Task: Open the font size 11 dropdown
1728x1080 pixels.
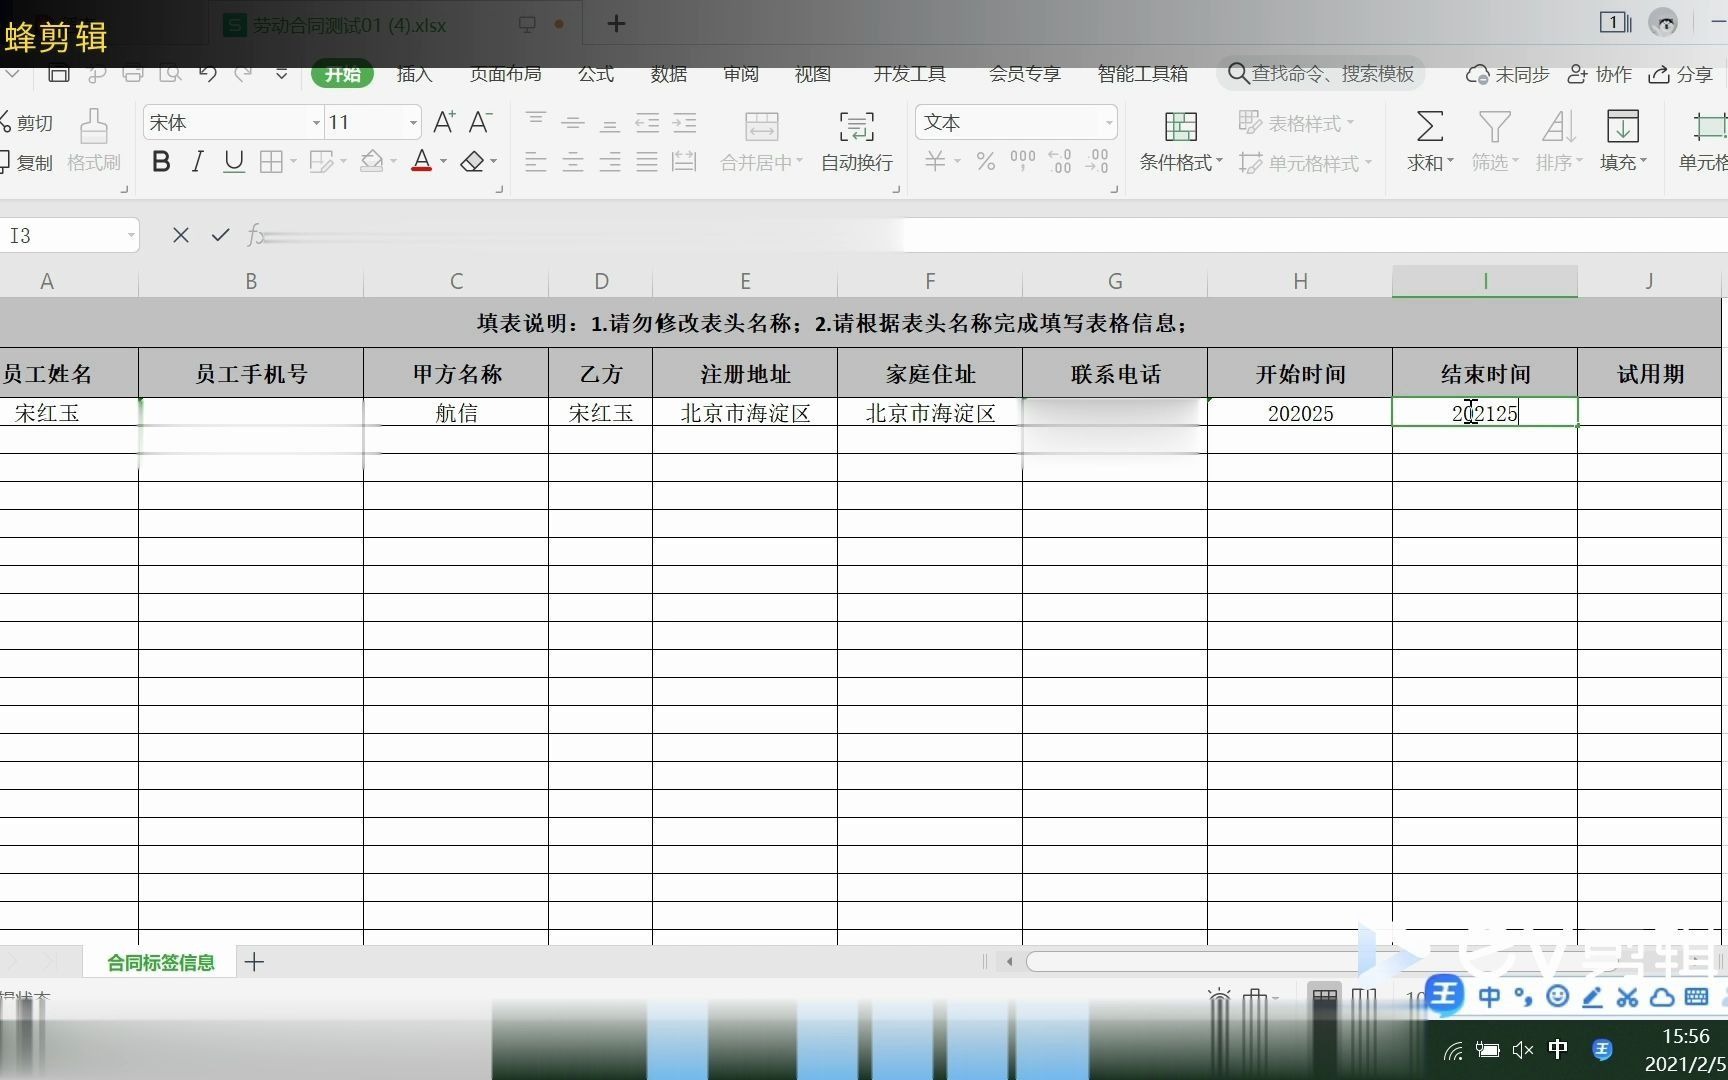Action: (412, 123)
